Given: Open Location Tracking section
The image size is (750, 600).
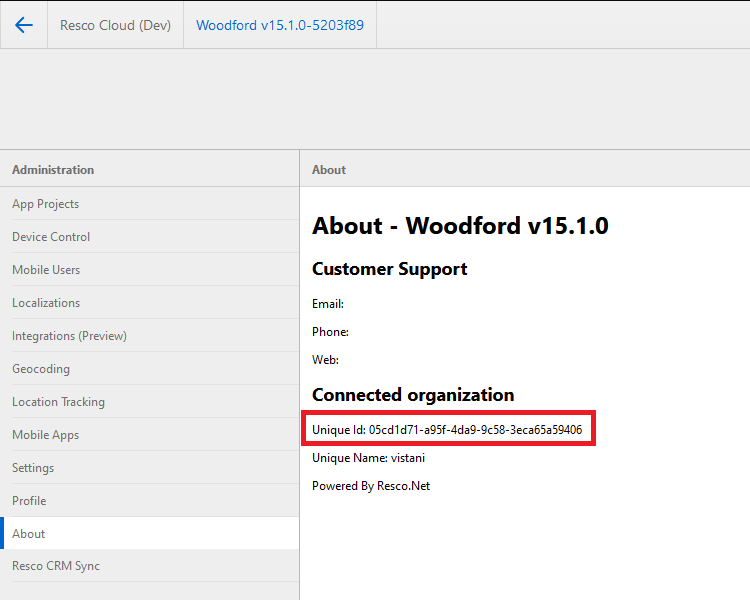Looking at the screenshot, I should [x=58, y=402].
